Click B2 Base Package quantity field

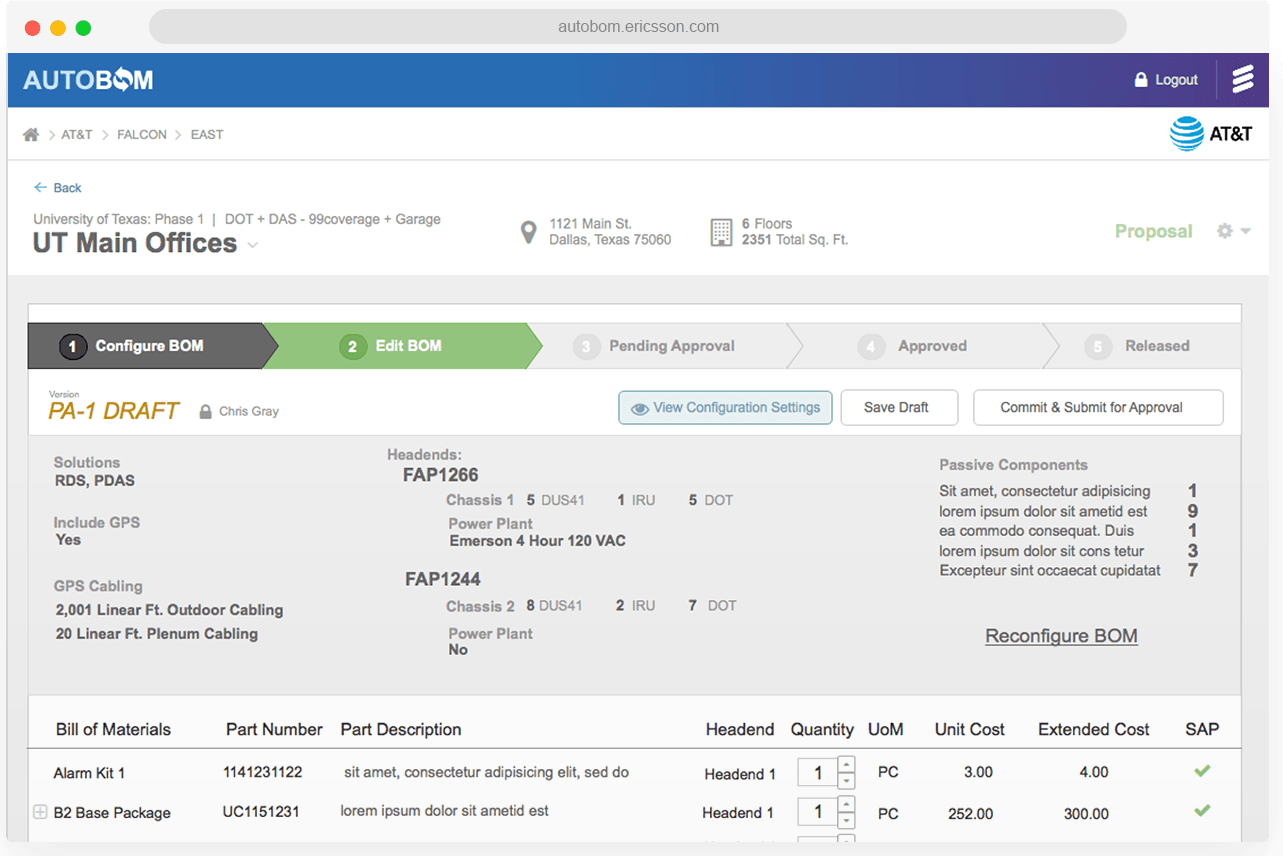817,812
